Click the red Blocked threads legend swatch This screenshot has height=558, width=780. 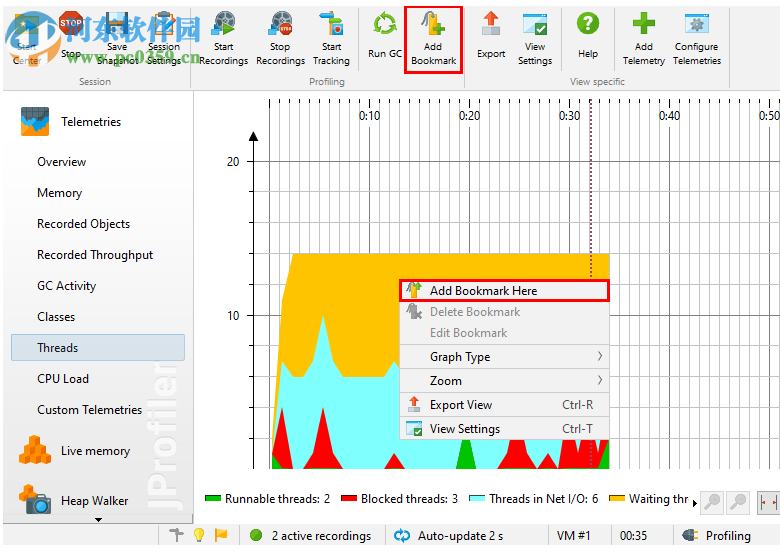pos(349,498)
